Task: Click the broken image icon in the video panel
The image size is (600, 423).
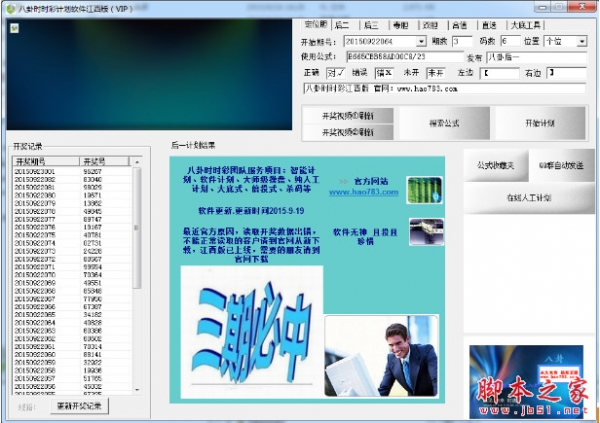Action: 15,28
